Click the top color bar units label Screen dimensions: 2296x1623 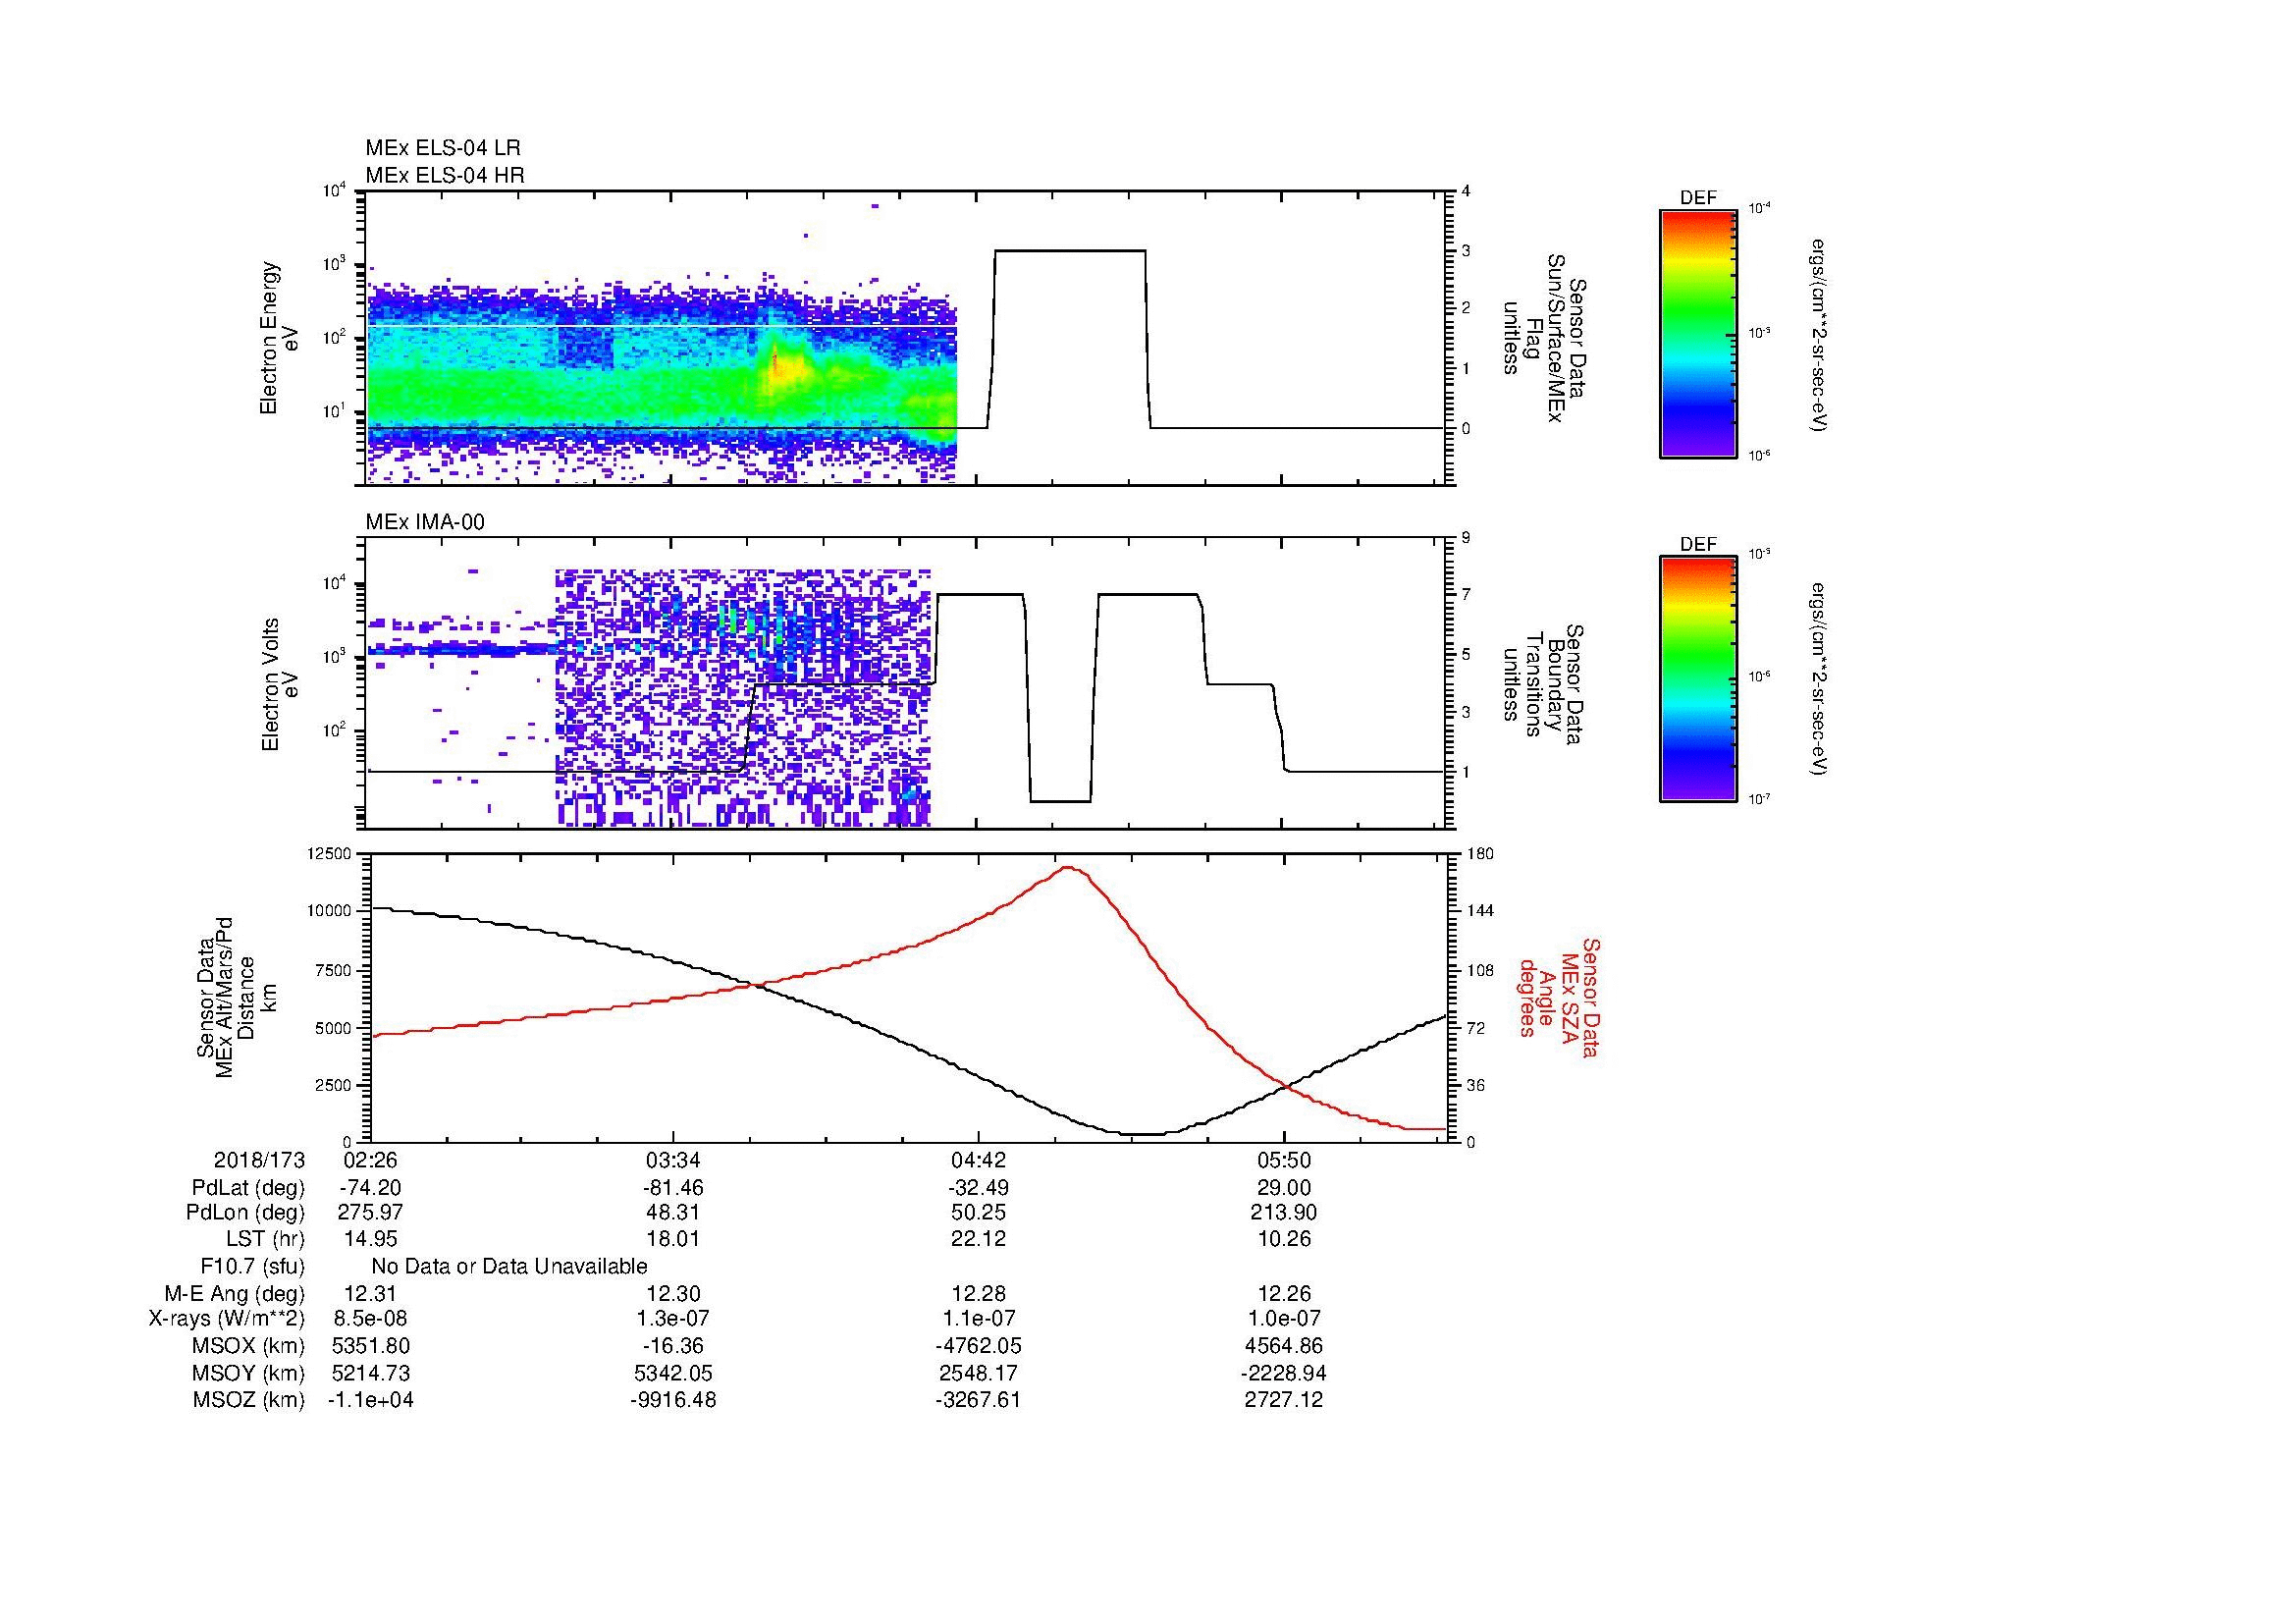(x=1818, y=335)
